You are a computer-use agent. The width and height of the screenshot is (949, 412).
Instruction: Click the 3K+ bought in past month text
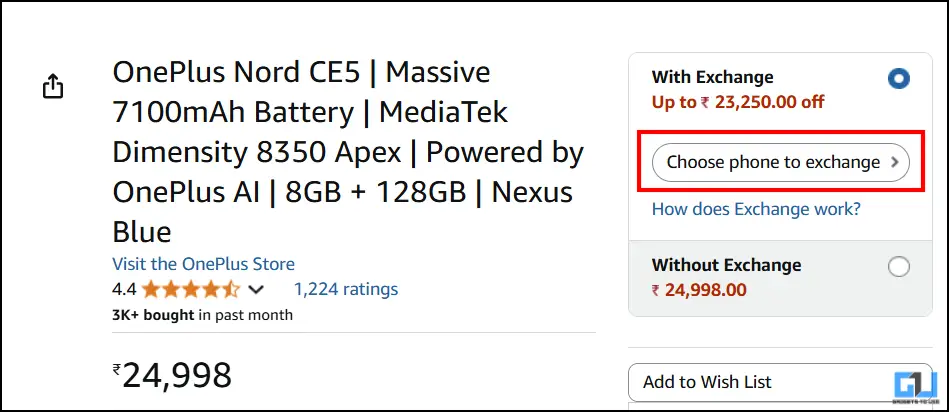click(203, 315)
